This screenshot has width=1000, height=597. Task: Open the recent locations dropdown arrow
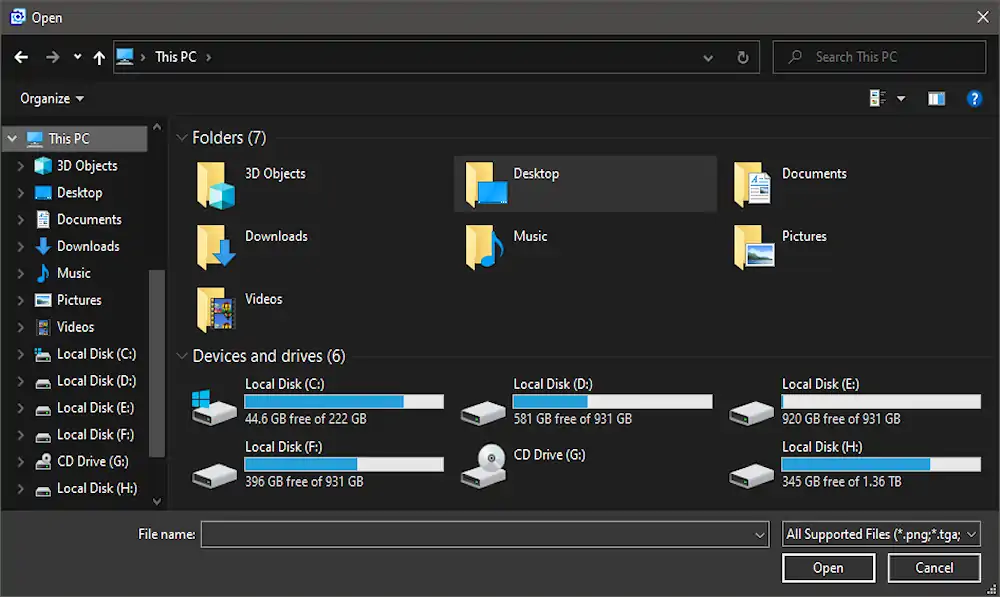tap(77, 57)
